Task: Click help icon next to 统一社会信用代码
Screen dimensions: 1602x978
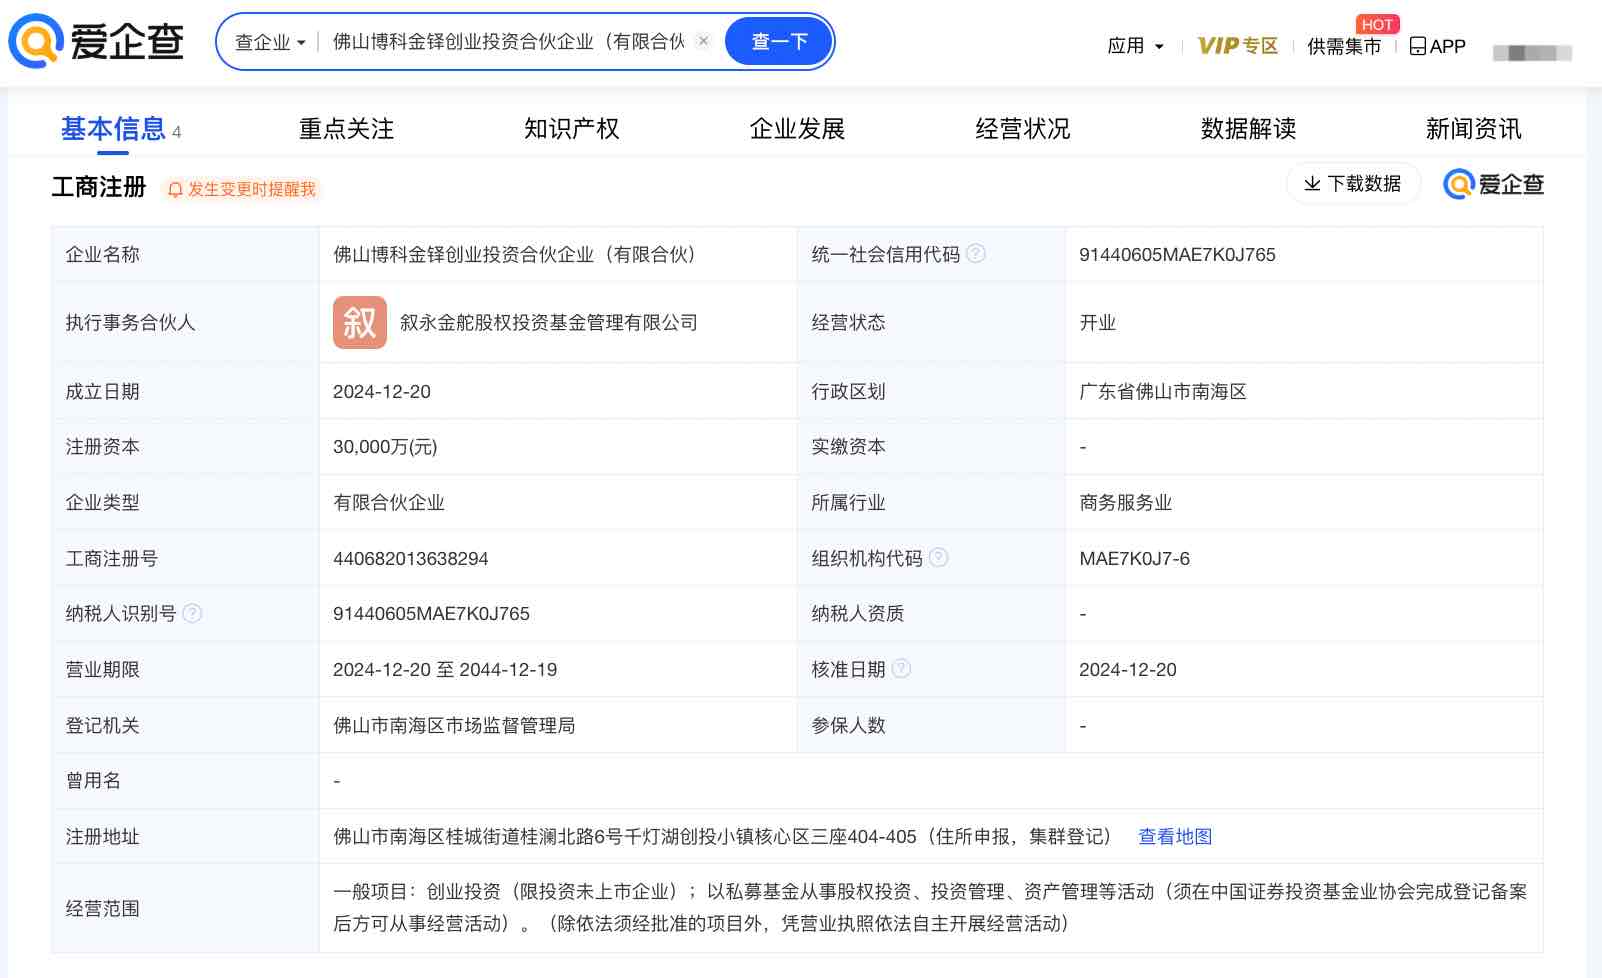Action: point(977,254)
